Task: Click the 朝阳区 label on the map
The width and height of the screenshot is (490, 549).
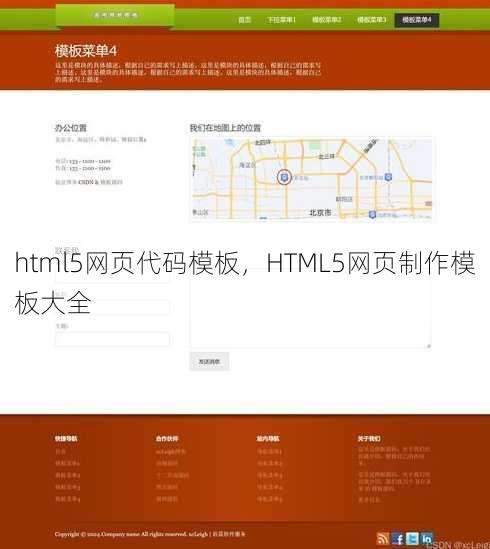Action: point(344,199)
